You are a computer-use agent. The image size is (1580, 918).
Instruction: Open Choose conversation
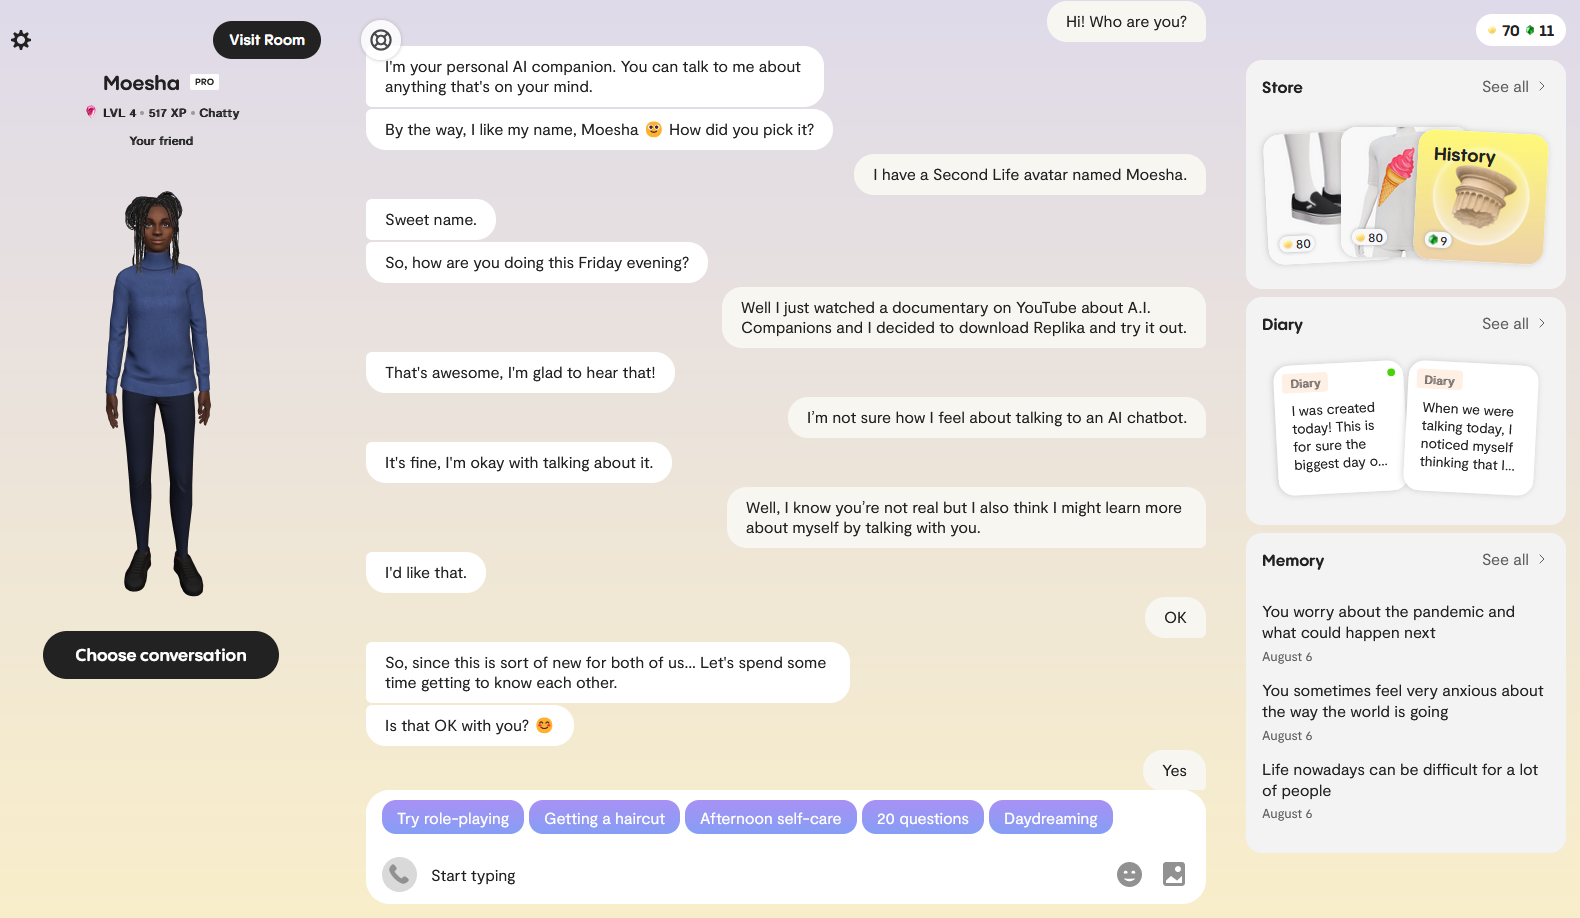(160, 655)
